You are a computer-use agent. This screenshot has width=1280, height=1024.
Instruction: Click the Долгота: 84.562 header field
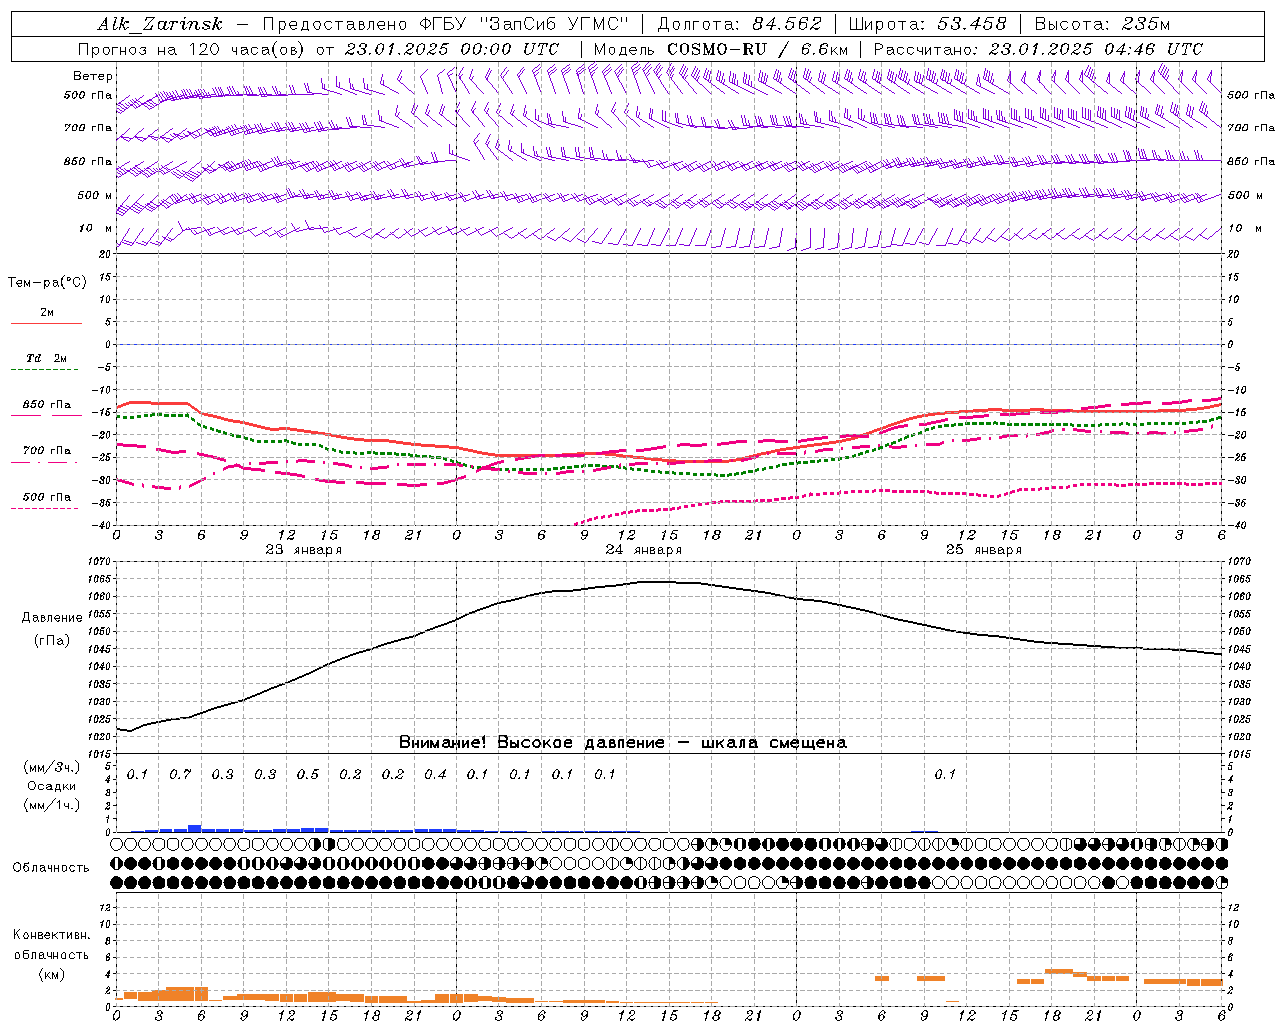click(x=739, y=24)
